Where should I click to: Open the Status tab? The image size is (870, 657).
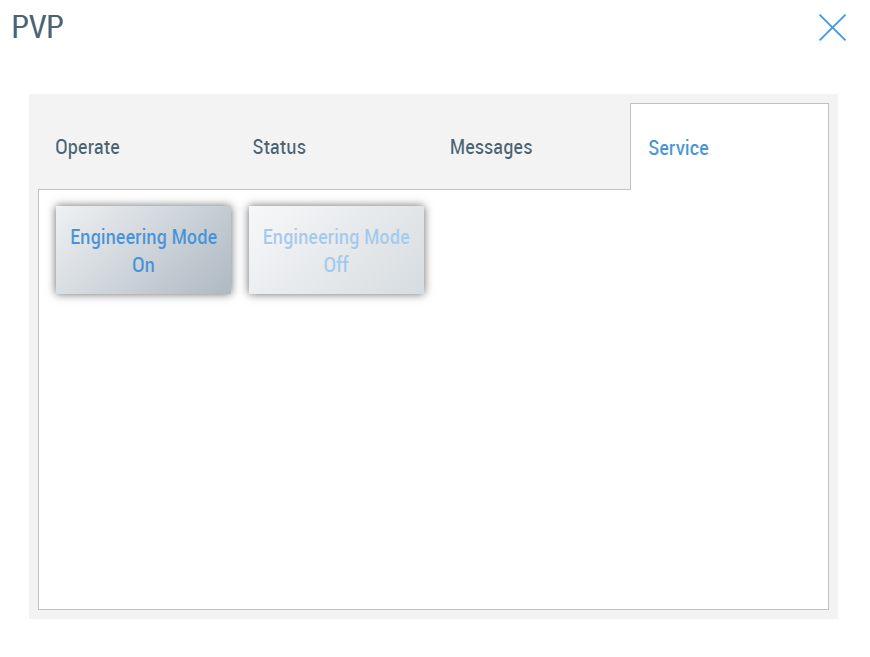279,147
